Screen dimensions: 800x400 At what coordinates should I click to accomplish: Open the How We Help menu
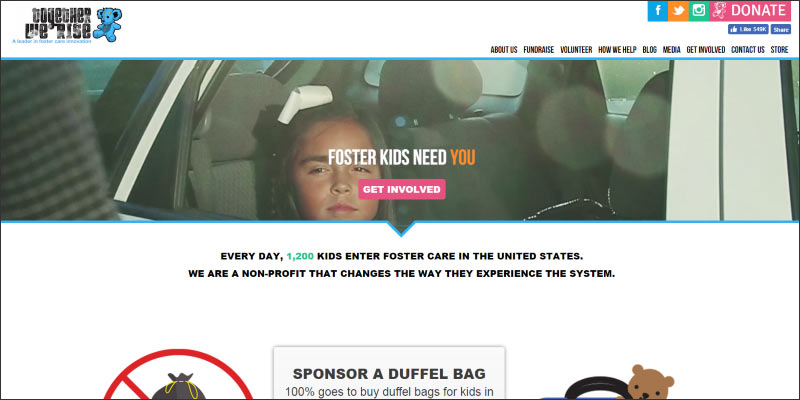tap(617, 50)
